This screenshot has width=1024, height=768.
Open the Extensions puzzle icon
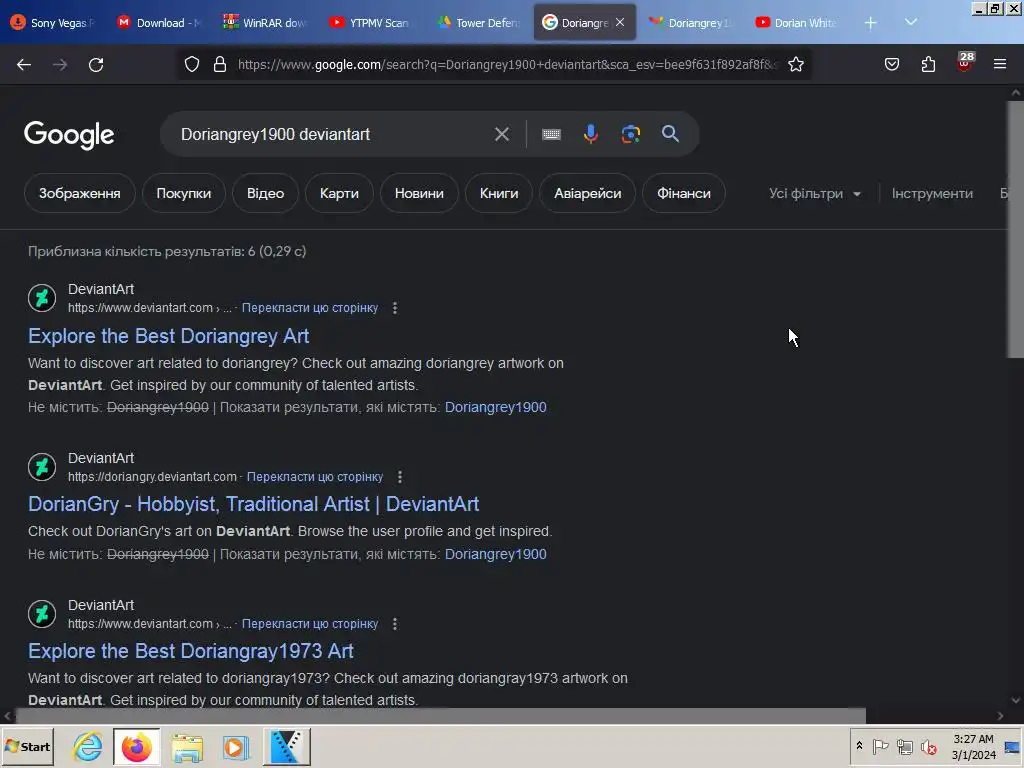928,64
